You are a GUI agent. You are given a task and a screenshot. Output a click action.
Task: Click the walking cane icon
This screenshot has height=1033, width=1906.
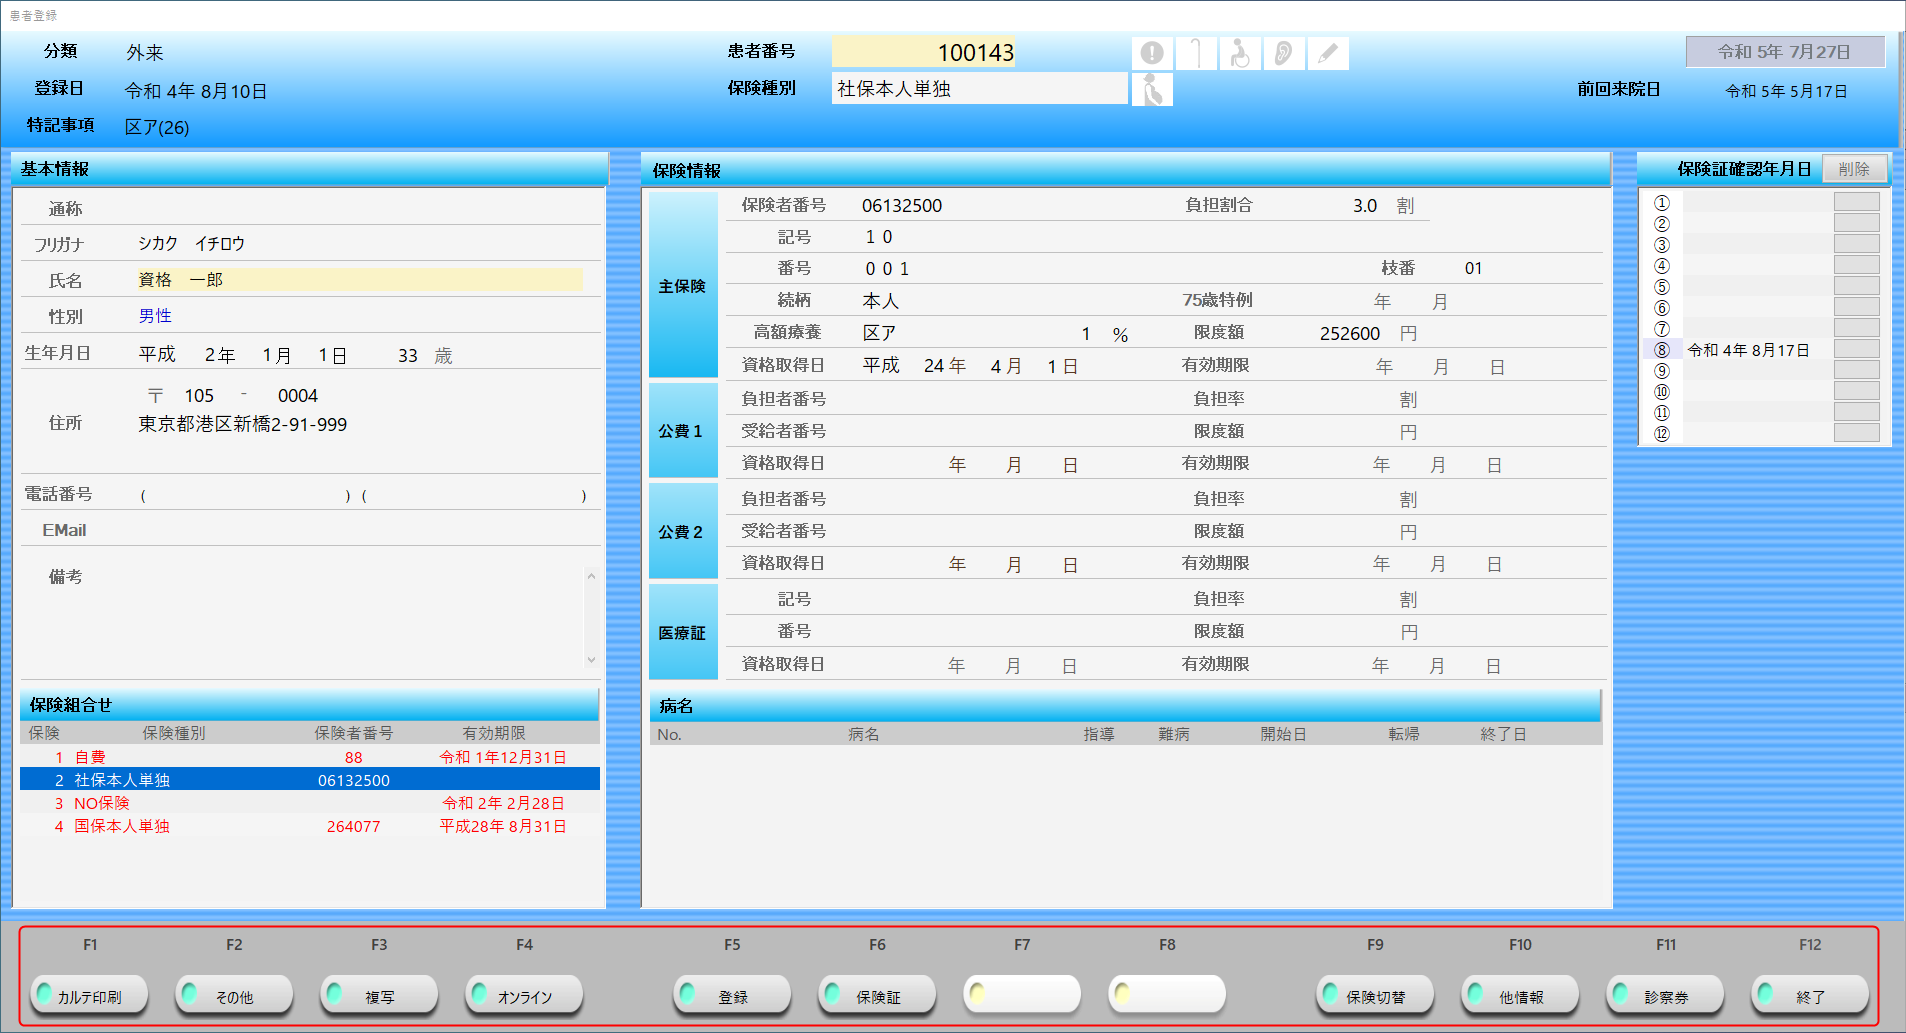(1196, 53)
